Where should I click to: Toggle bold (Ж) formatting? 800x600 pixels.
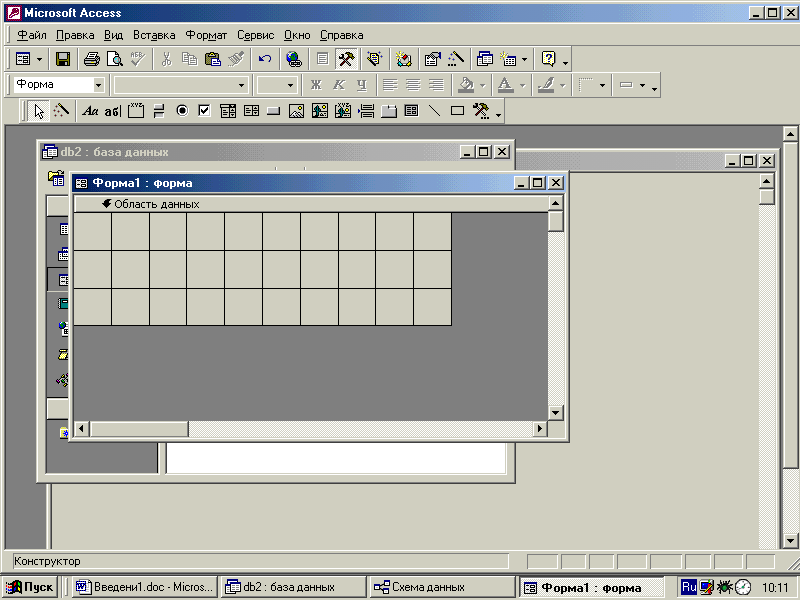click(x=316, y=85)
